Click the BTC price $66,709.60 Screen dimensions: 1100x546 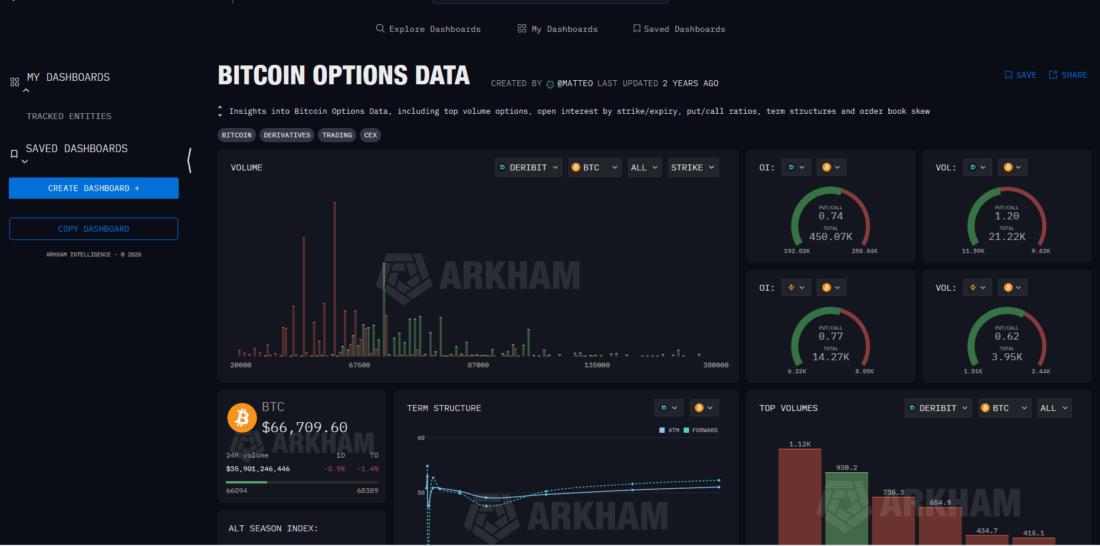(304, 427)
